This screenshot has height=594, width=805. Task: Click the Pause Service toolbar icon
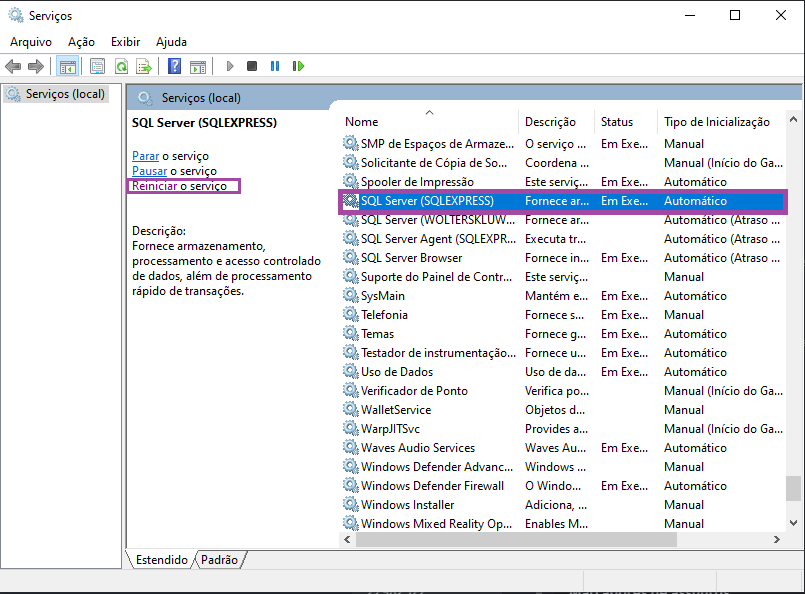pos(275,66)
